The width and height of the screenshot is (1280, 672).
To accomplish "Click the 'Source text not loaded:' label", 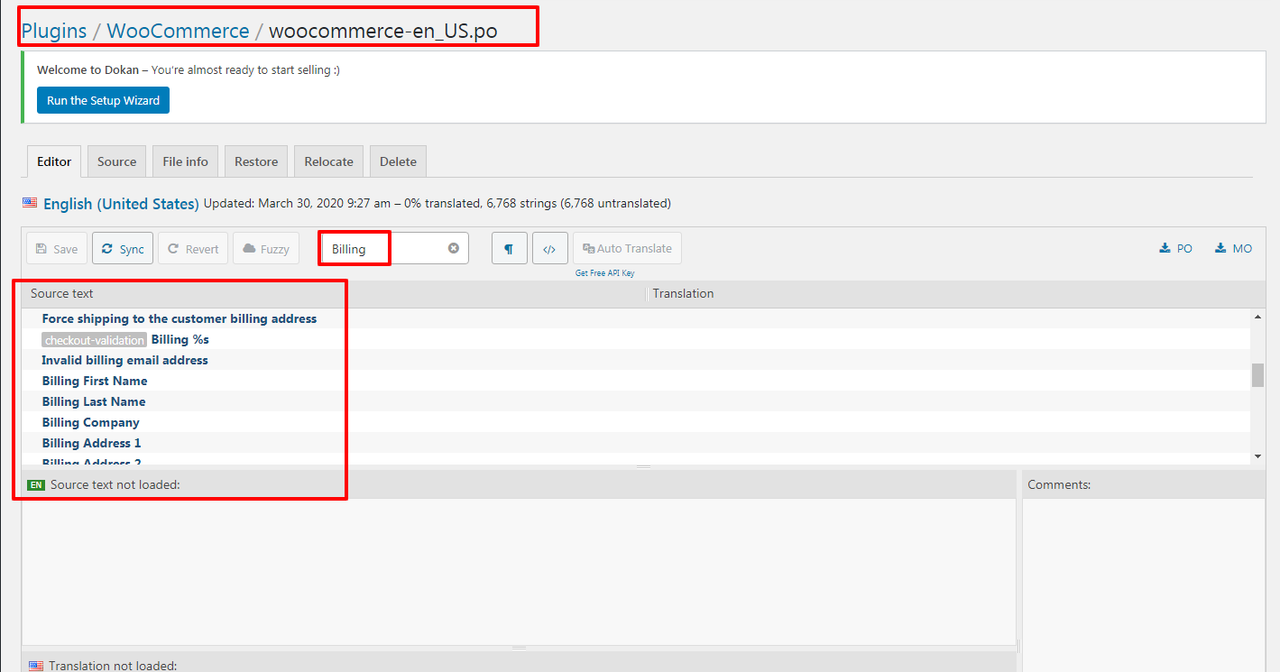I will (115, 485).
